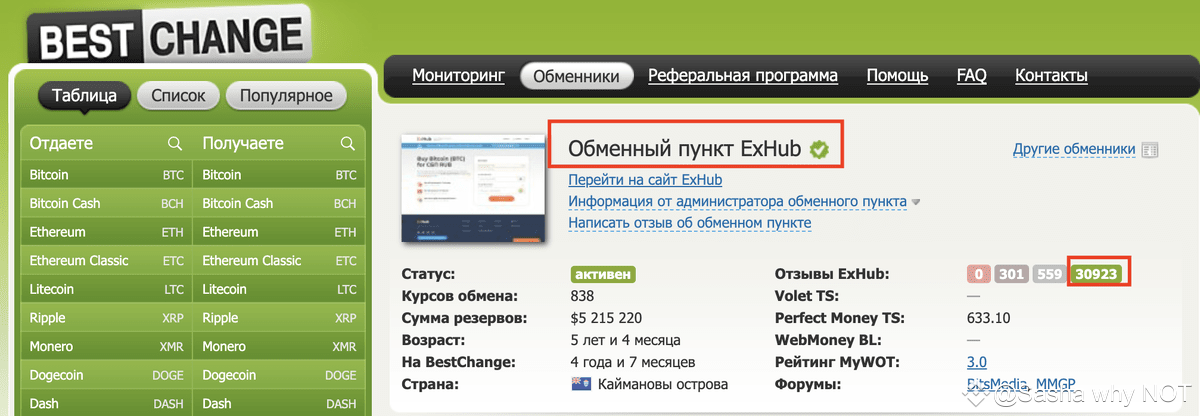The image size is (1200, 416).
Task: Select Litecoin in Получаете column
Action: (x=279, y=289)
